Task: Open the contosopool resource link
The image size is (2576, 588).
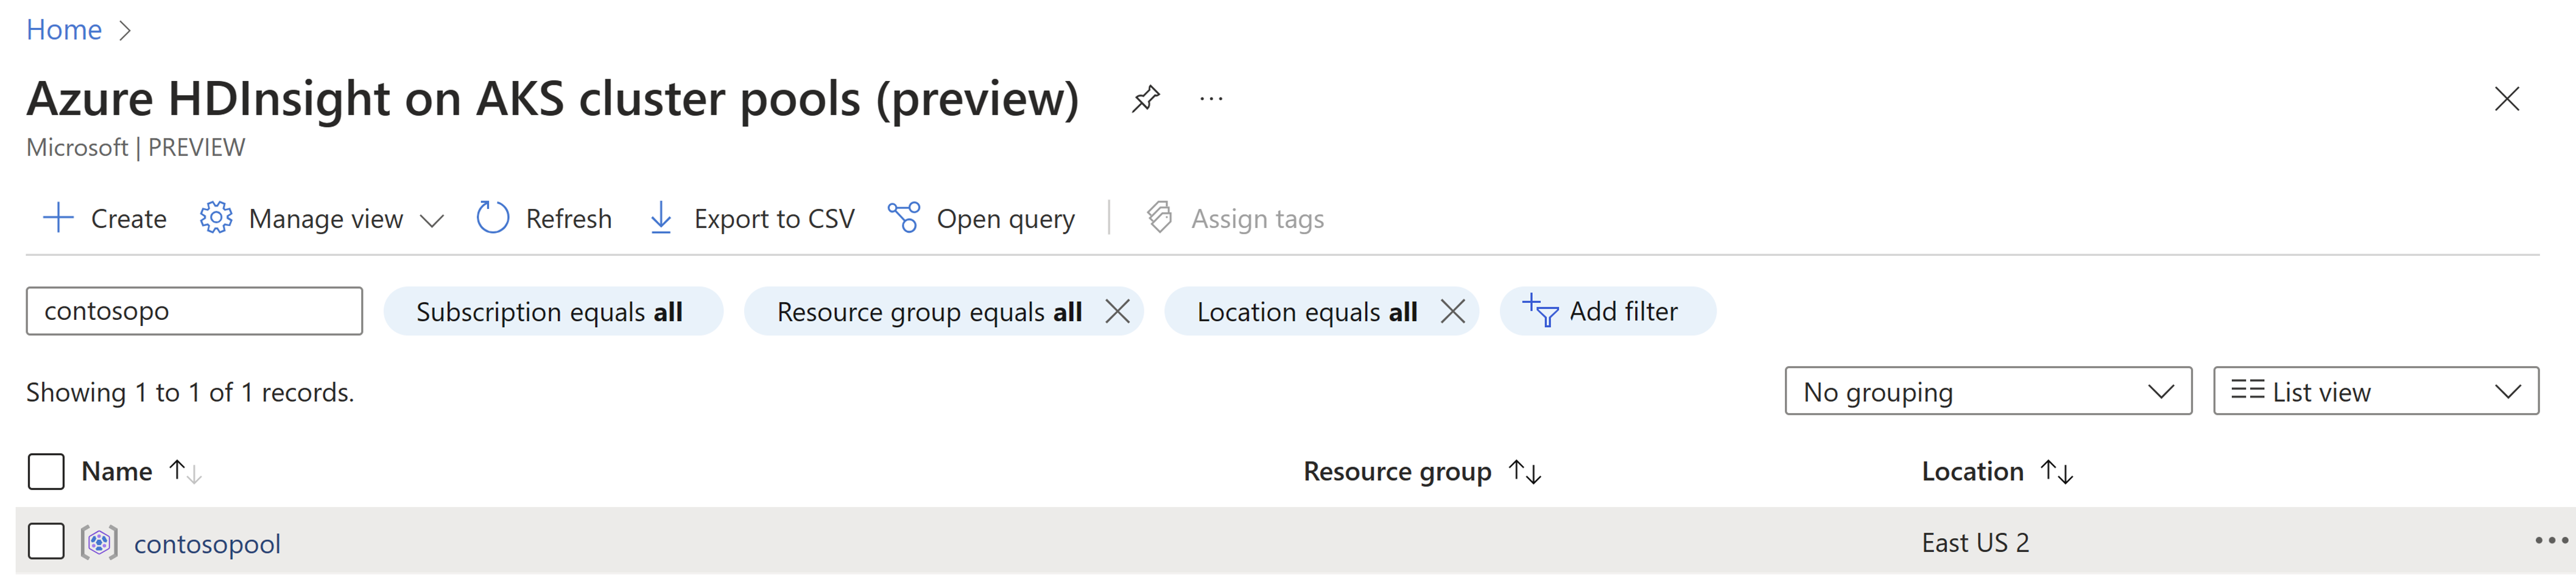Action: tap(207, 544)
